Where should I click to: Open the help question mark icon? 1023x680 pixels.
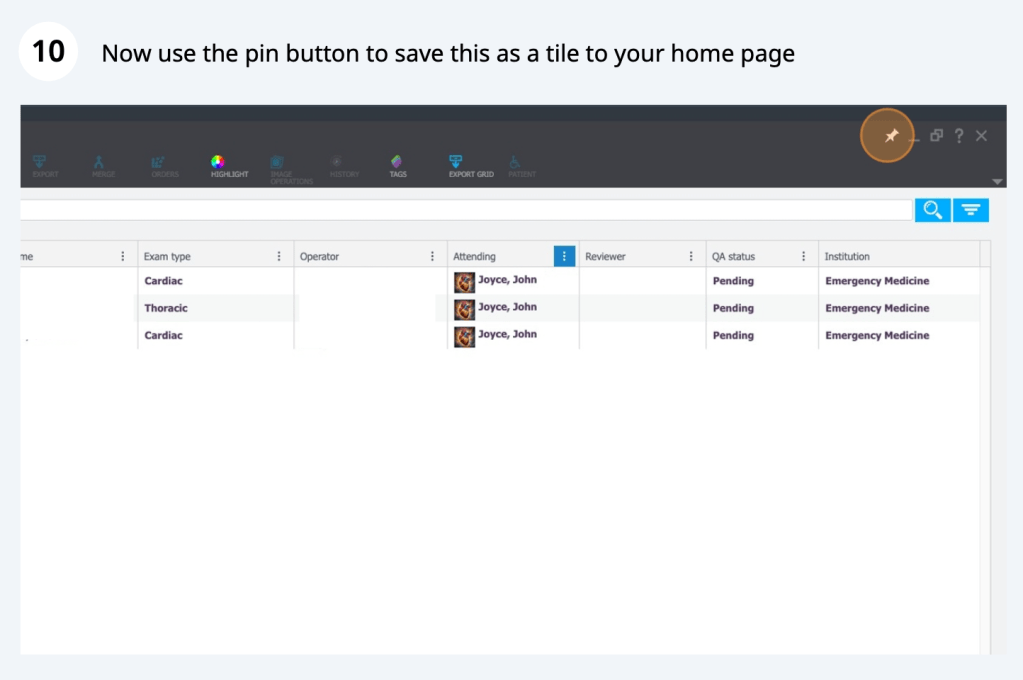959,136
